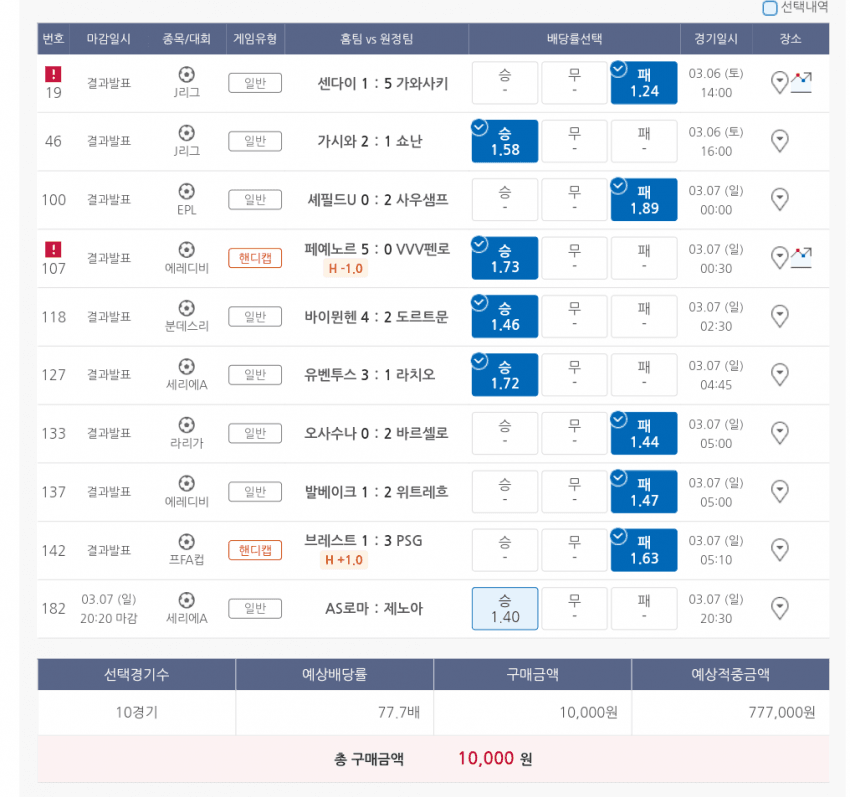
Task: Expand venue info pin for match 100
Action: coord(780,199)
